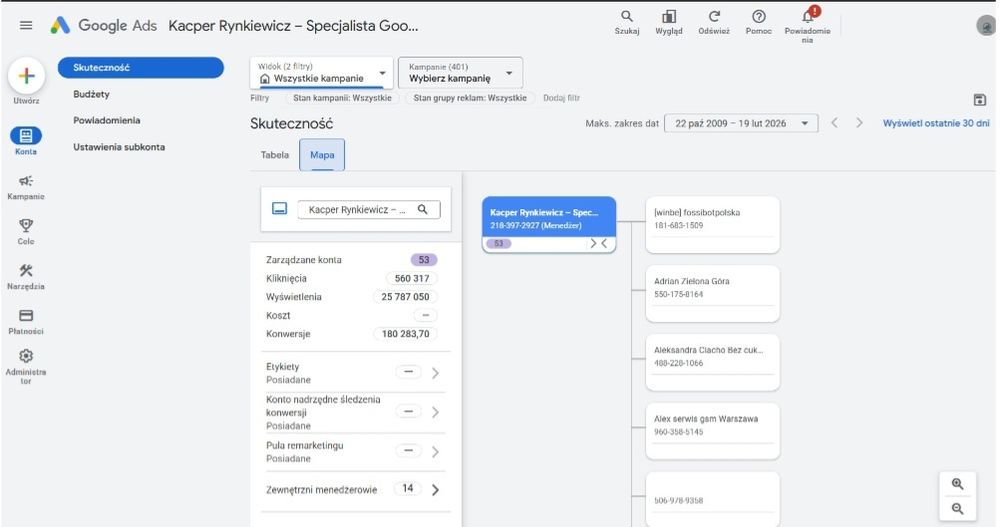
Task: Zoom out on the account map
Action: [957, 508]
